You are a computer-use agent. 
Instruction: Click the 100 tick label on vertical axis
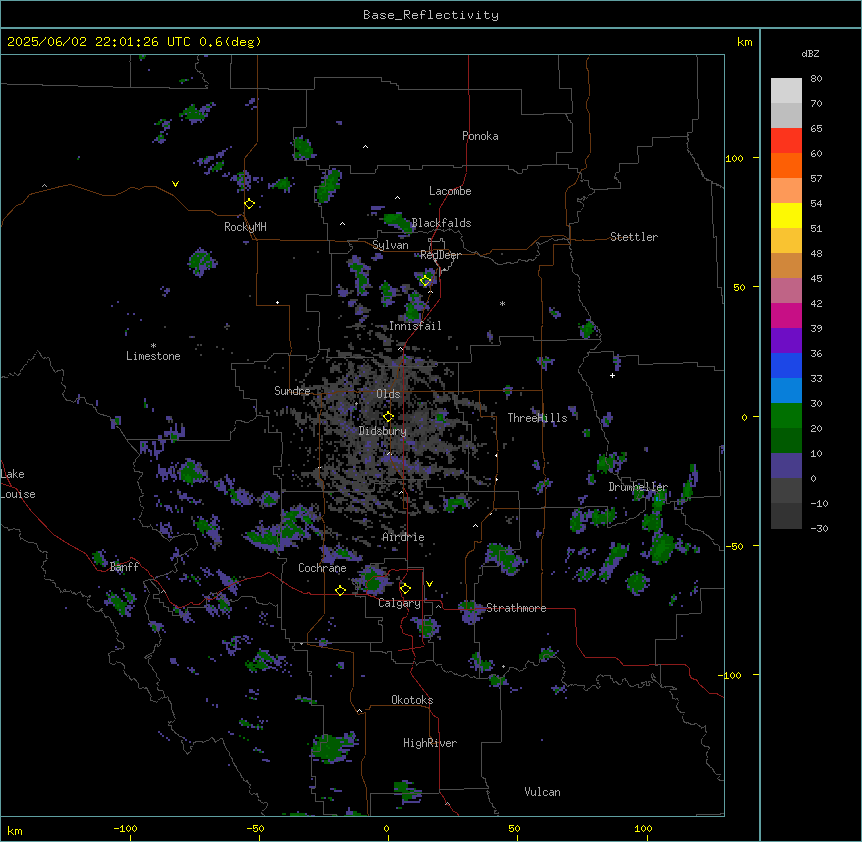[x=734, y=158]
